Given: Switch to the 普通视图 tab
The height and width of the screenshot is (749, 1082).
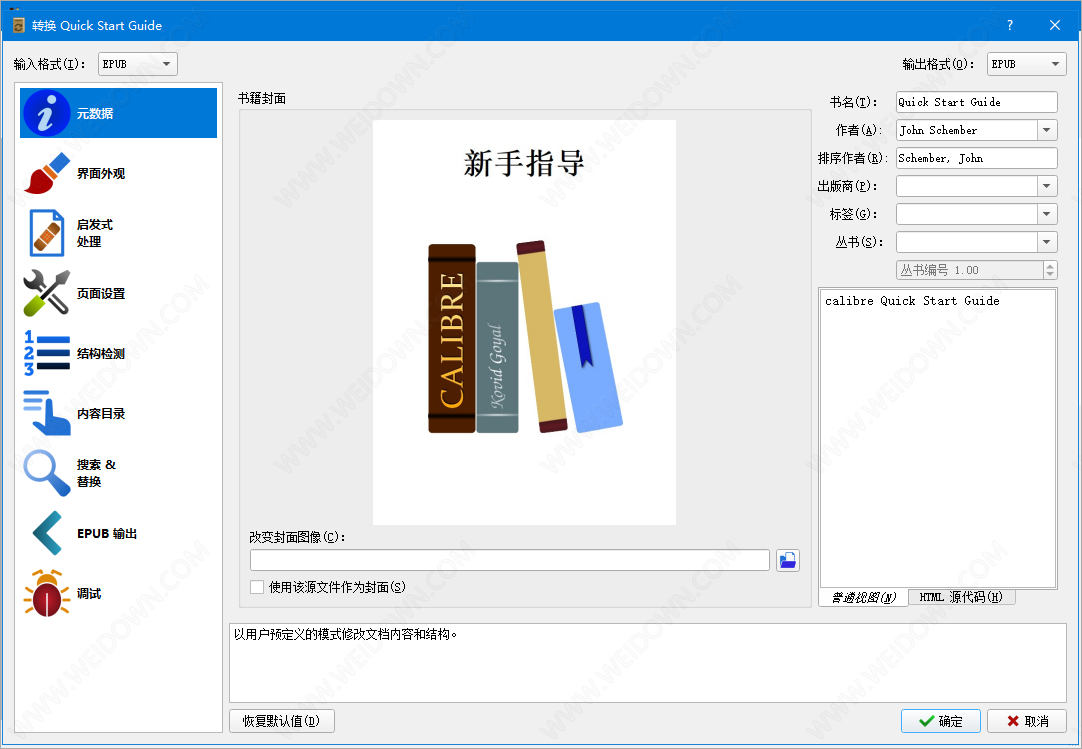Looking at the screenshot, I should coord(863,597).
